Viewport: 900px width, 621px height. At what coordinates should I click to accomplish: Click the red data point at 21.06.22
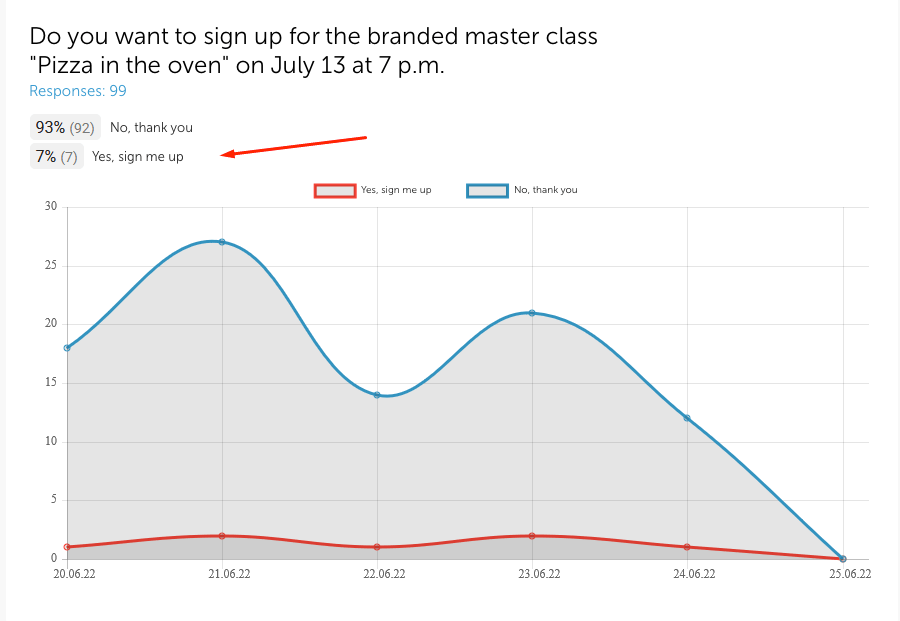222,536
